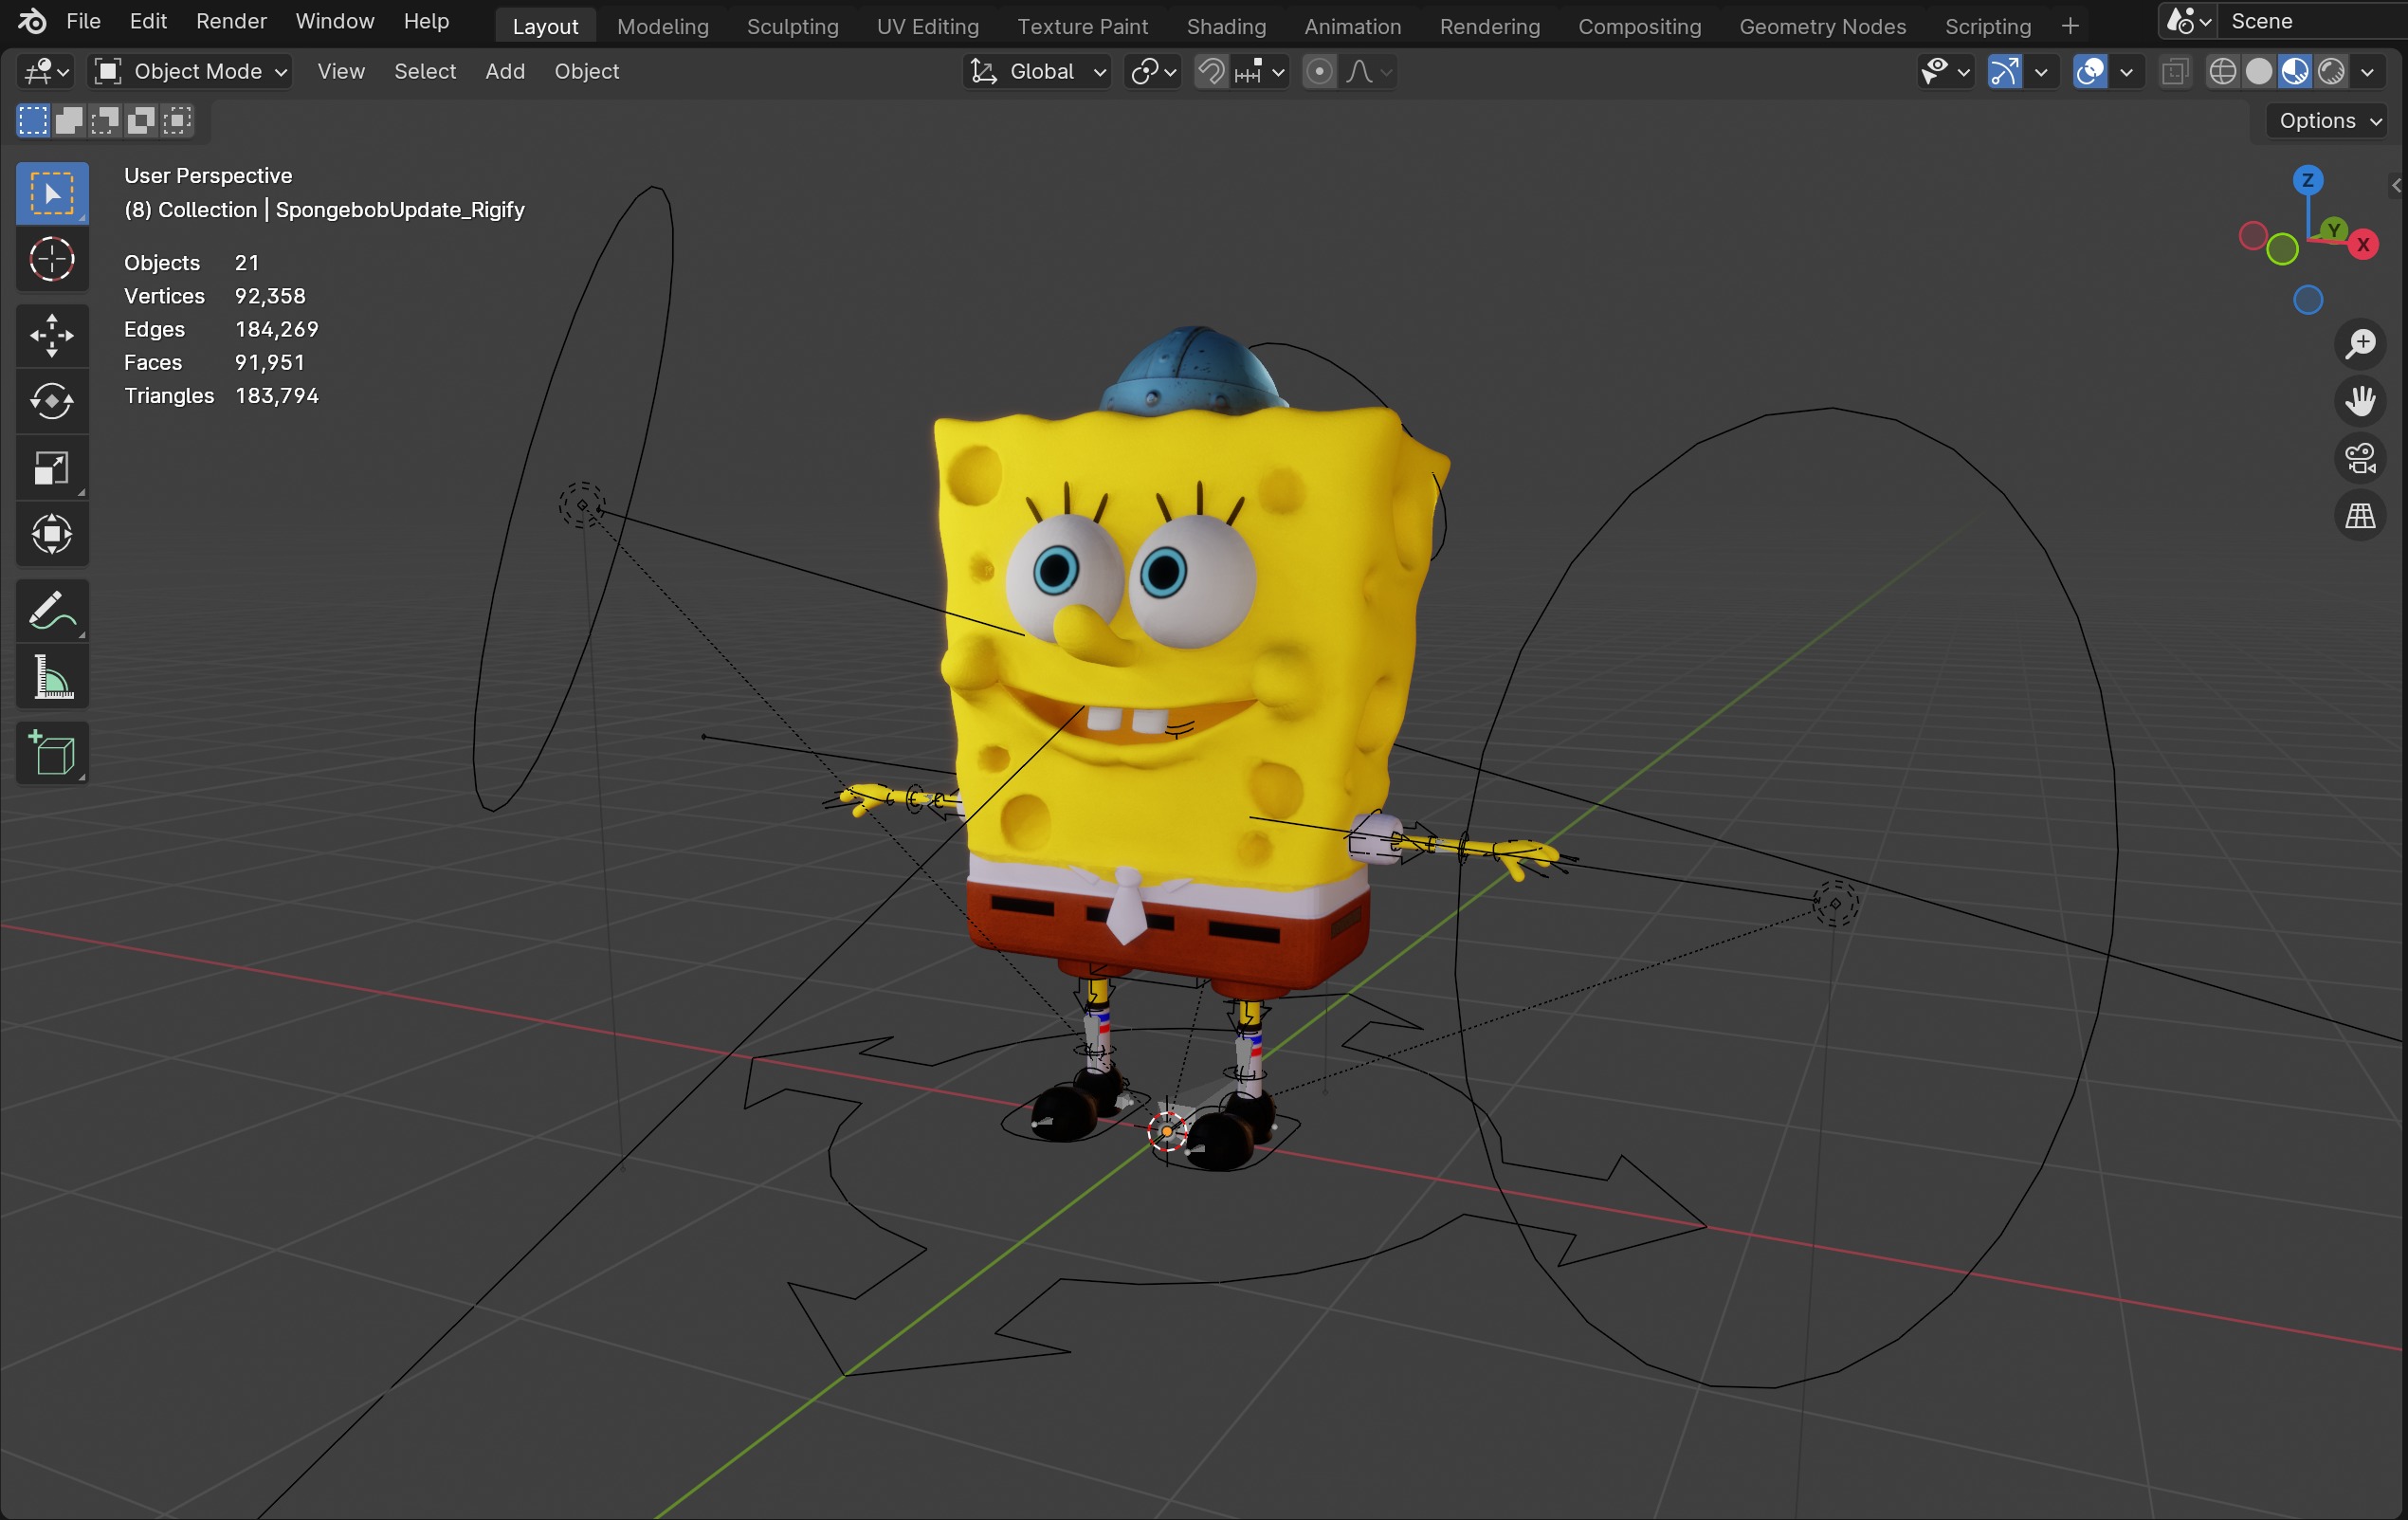Viewport: 2408px width, 1520px height.
Task: Choose the Add Cube tool
Action: click(x=52, y=753)
